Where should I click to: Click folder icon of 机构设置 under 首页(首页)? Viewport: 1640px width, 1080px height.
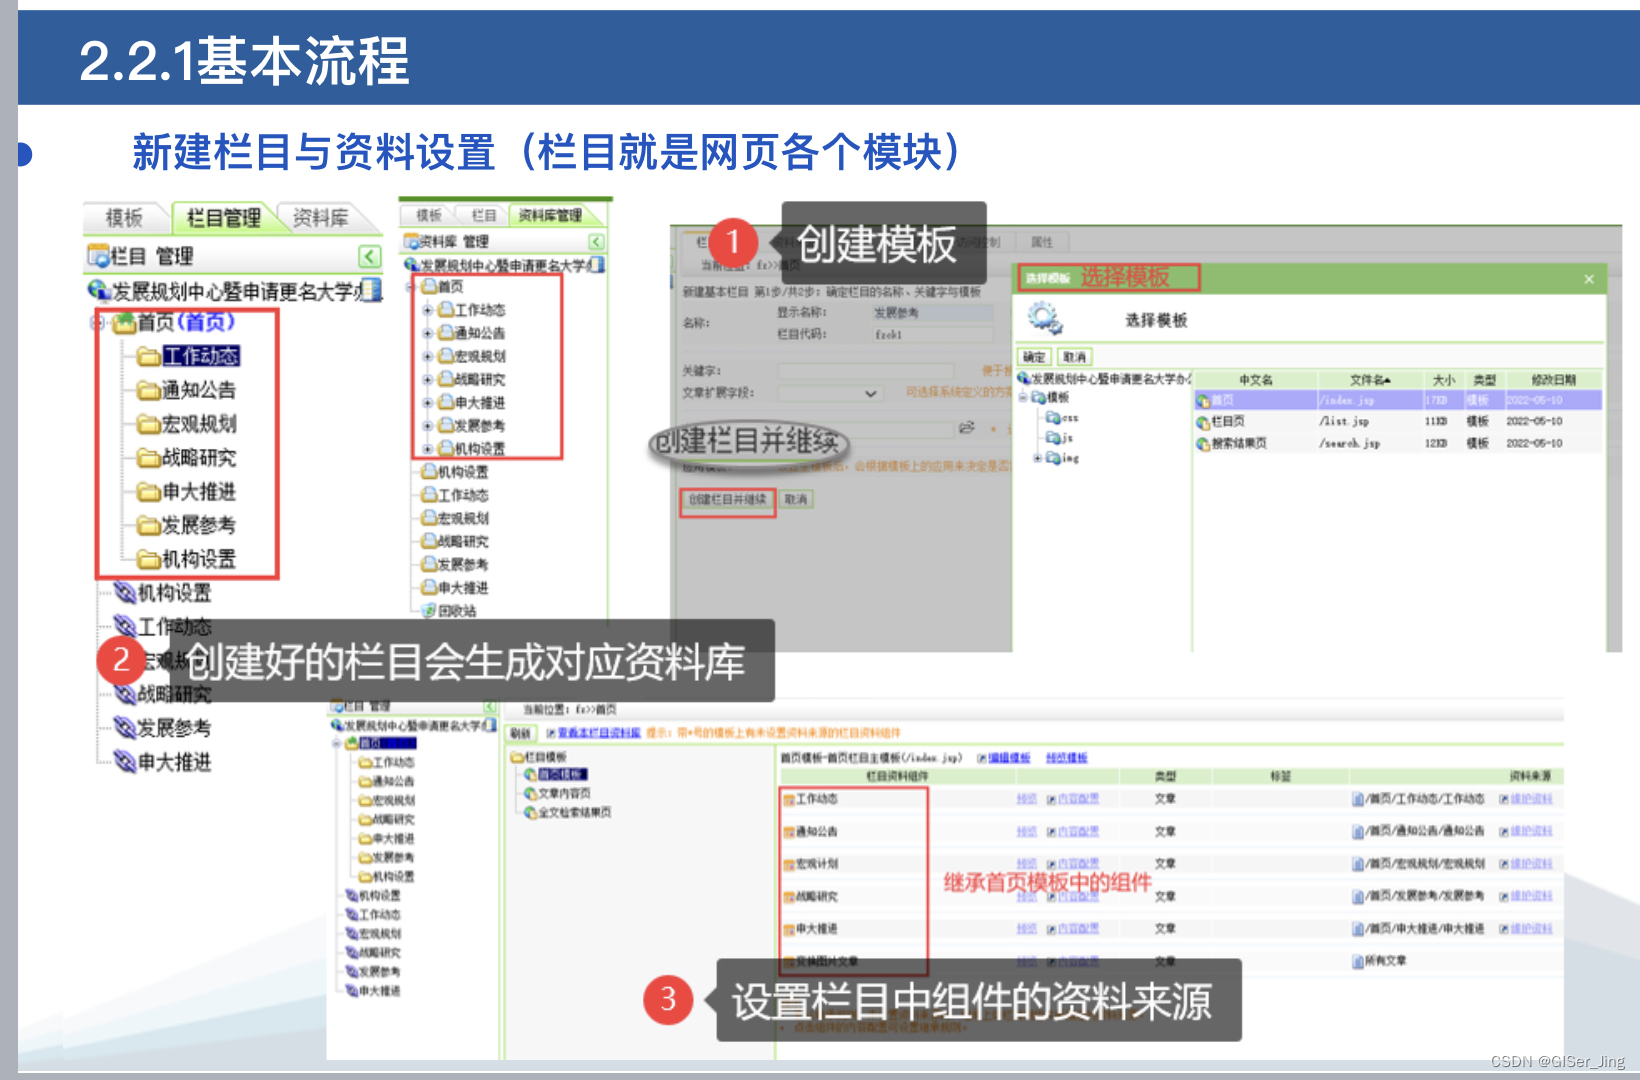point(149,559)
